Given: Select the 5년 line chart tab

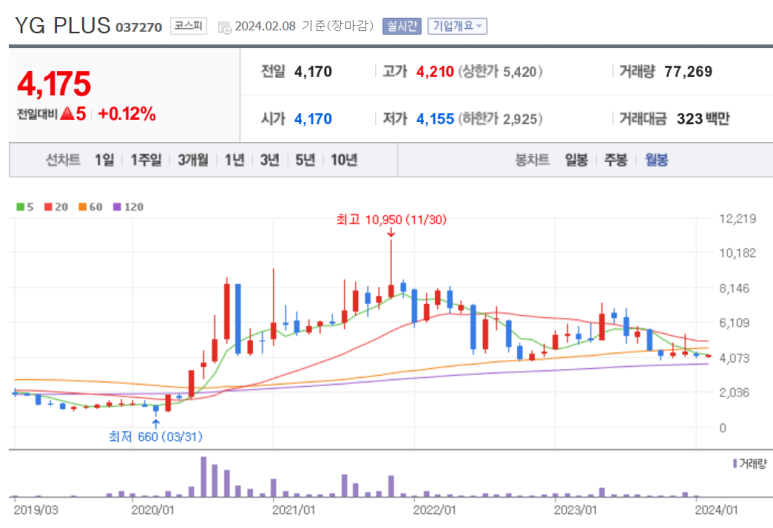Looking at the screenshot, I should point(305,160).
